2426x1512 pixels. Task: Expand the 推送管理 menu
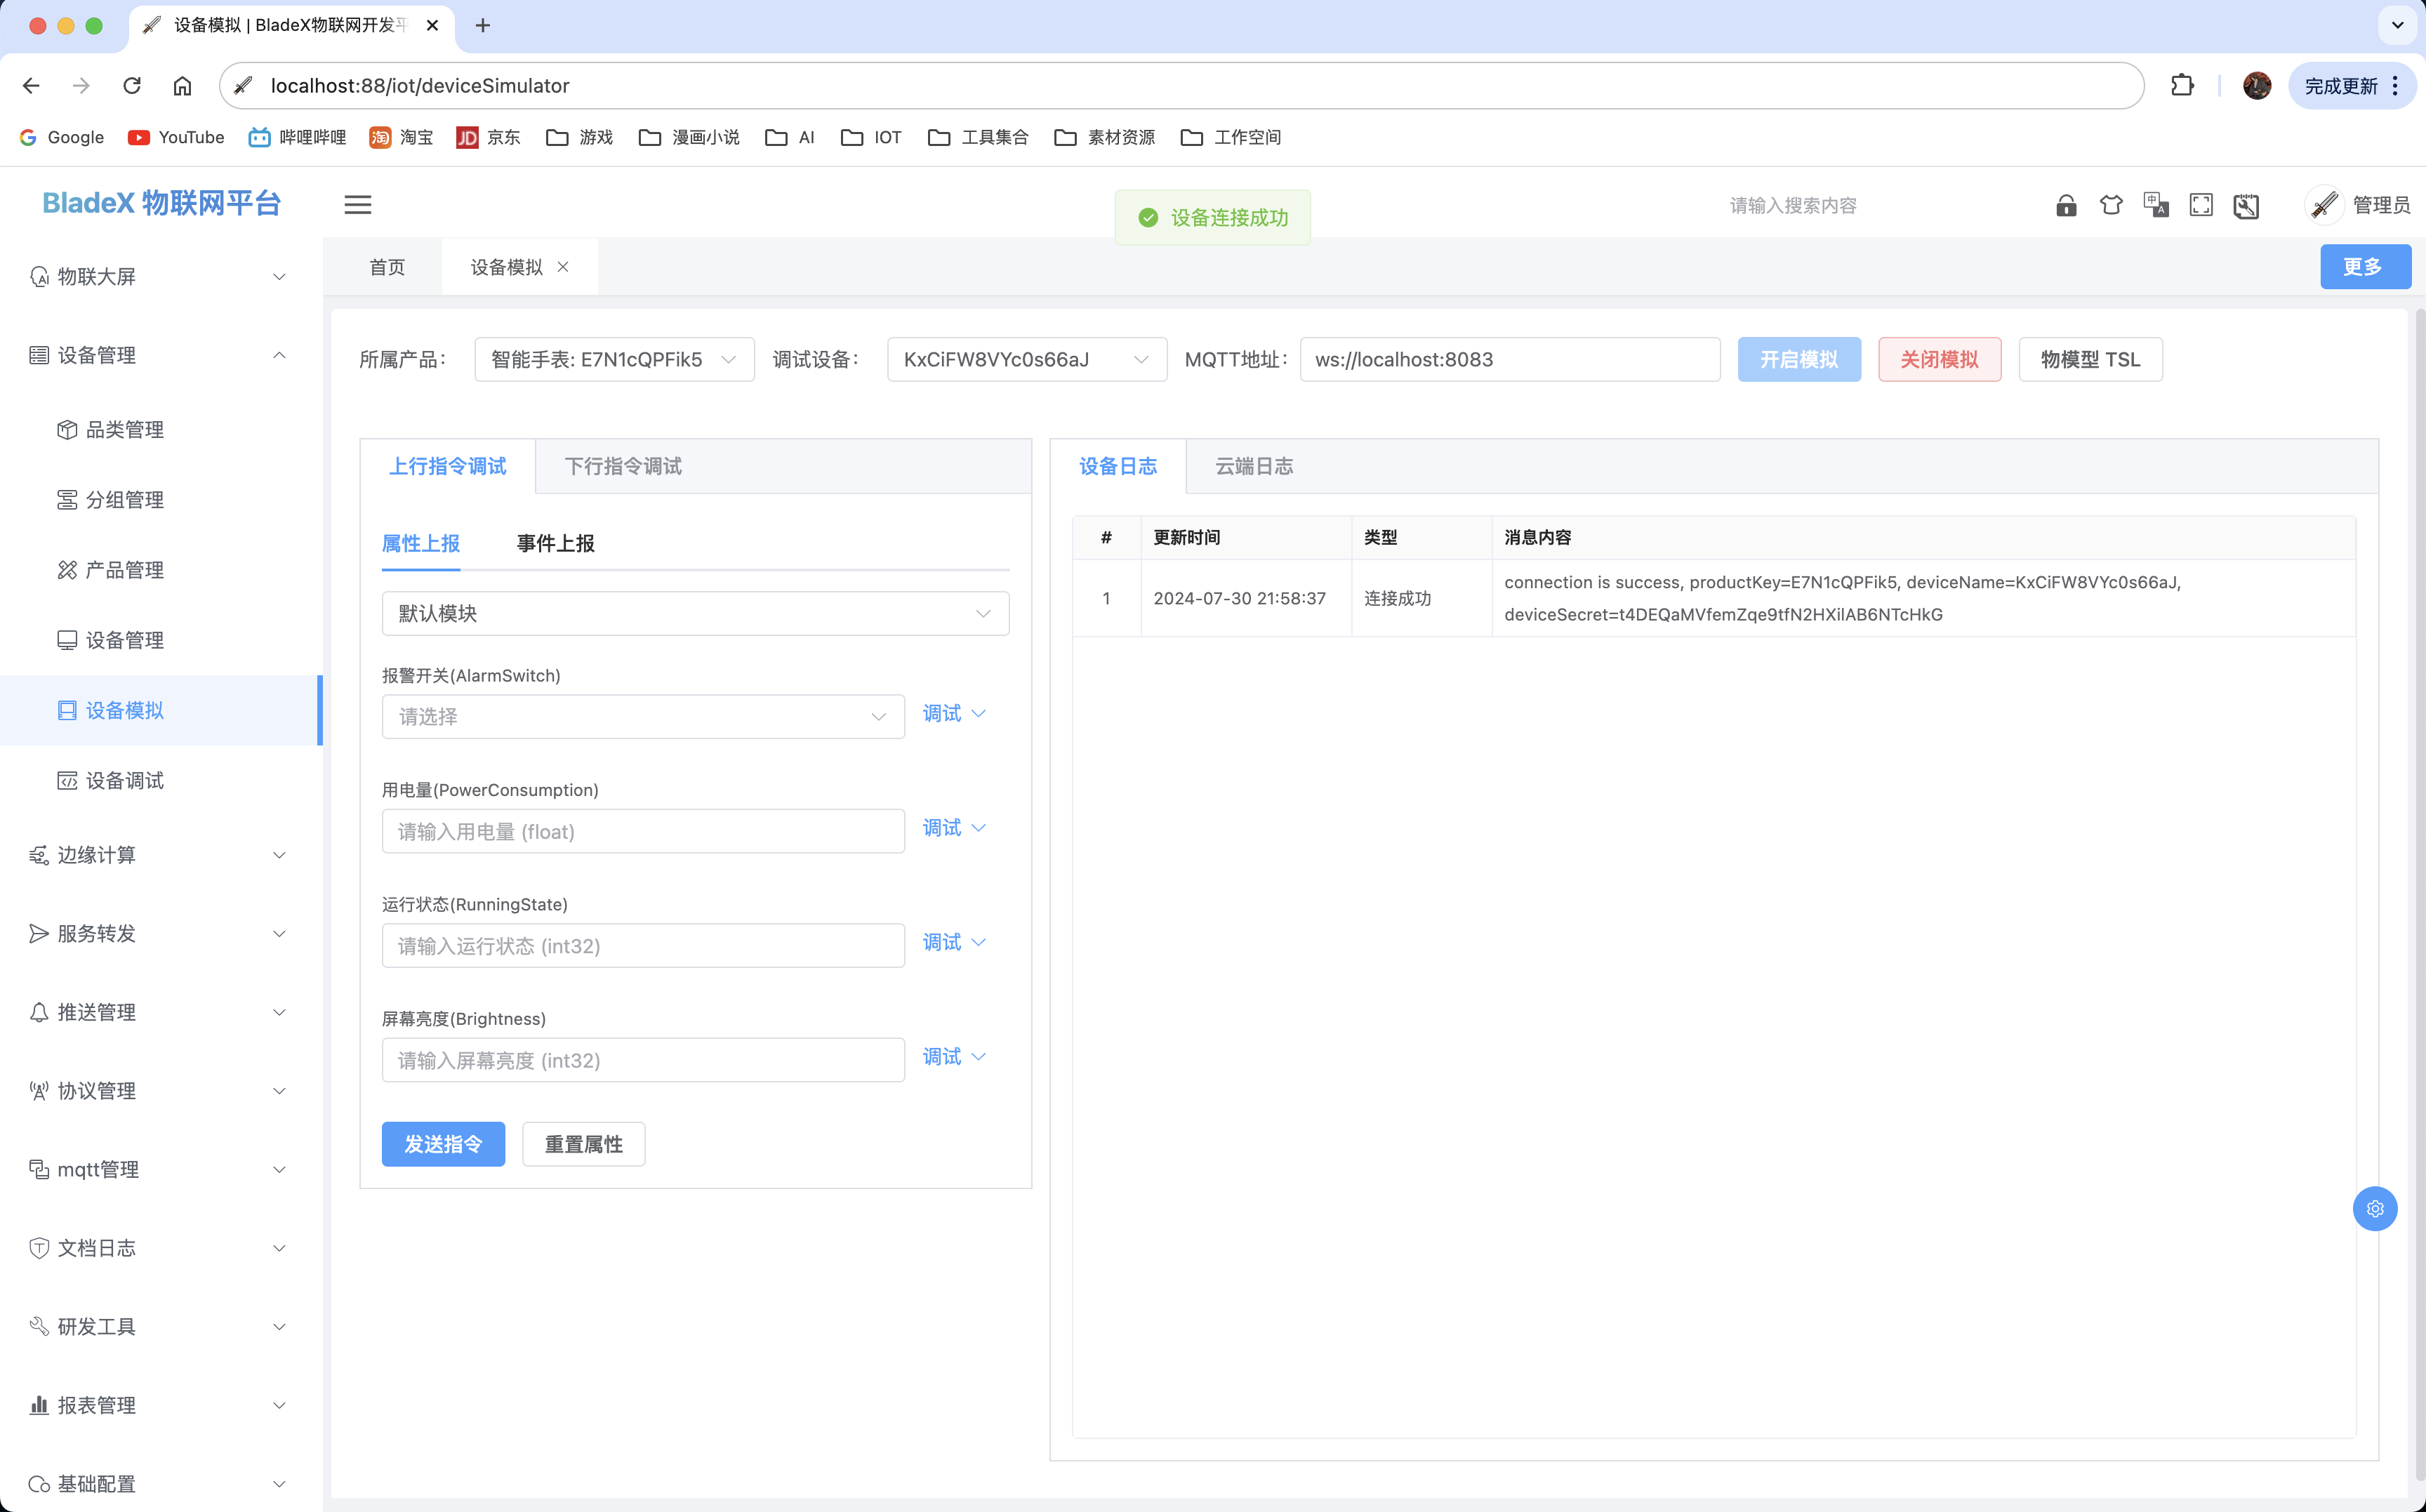click(161, 1012)
